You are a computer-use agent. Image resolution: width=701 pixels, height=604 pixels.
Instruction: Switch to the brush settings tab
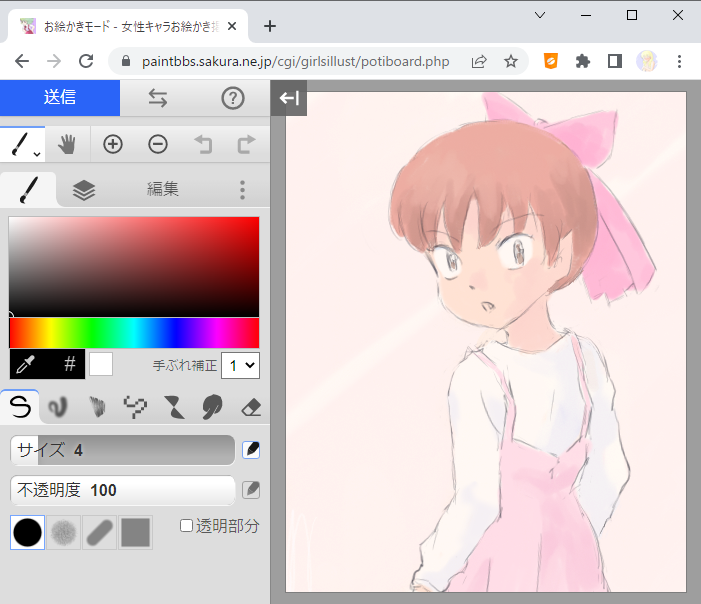(x=28, y=190)
